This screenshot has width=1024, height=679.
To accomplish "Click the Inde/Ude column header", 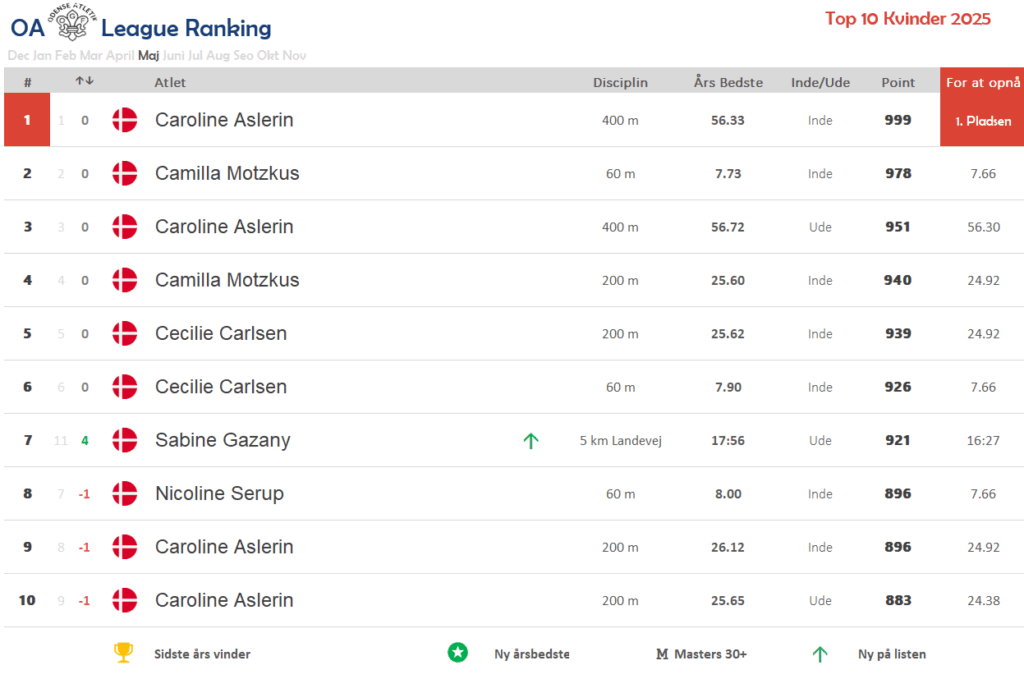I will [820, 82].
